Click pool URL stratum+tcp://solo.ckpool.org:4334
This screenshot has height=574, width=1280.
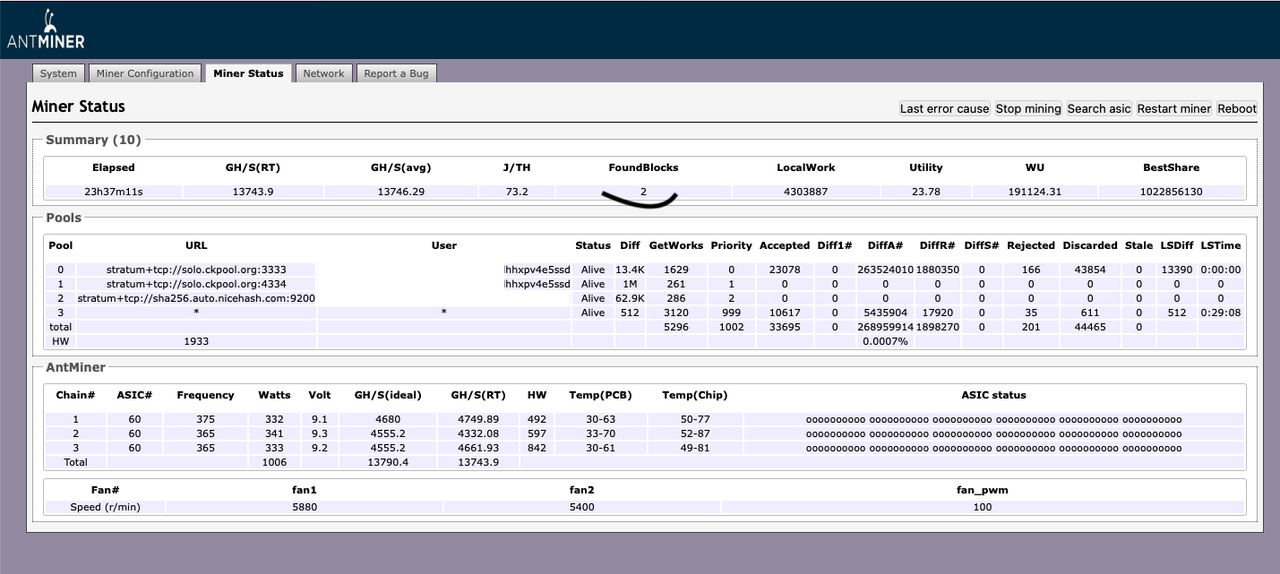(x=196, y=284)
